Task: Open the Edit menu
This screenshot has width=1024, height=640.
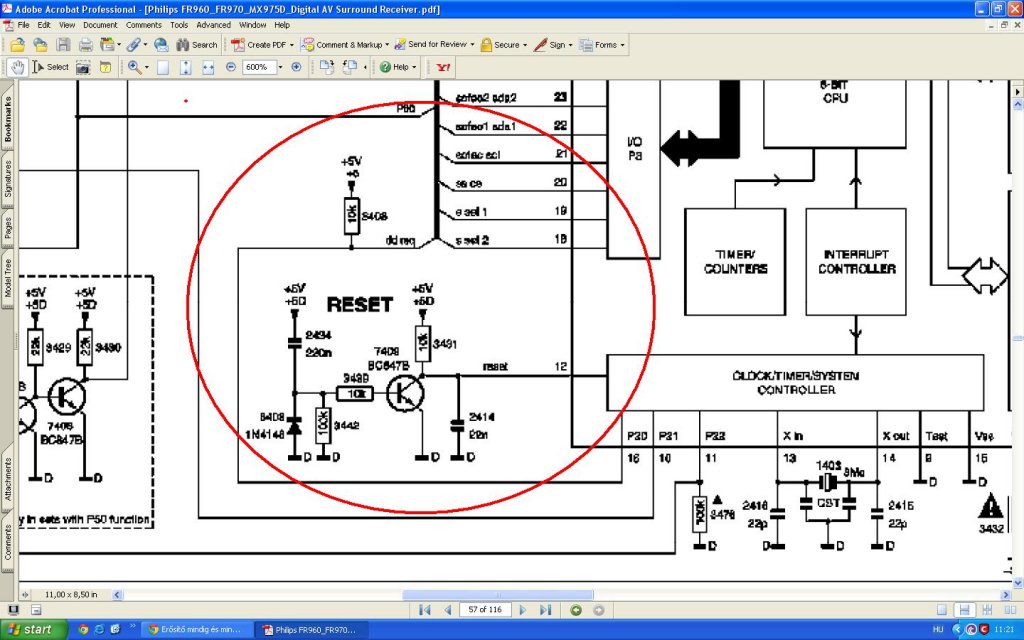Action: [44, 25]
